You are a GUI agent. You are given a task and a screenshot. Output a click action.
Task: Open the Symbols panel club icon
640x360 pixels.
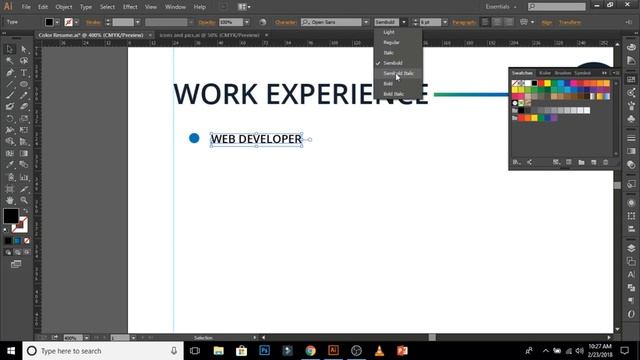coord(631,119)
